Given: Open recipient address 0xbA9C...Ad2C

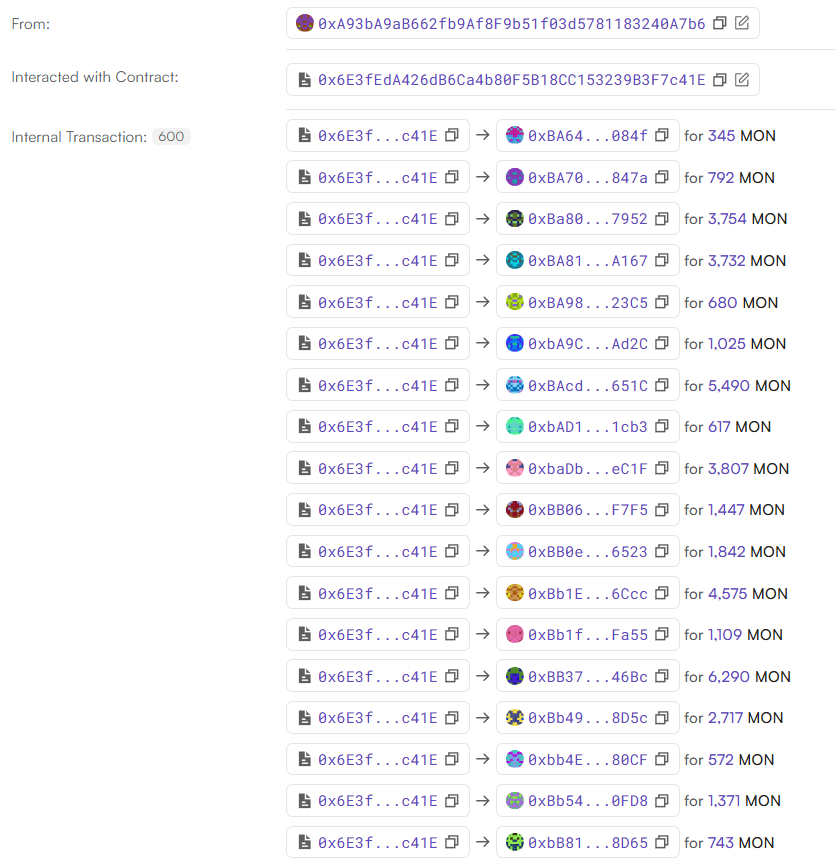Looking at the screenshot, I should tap(587, 344).
